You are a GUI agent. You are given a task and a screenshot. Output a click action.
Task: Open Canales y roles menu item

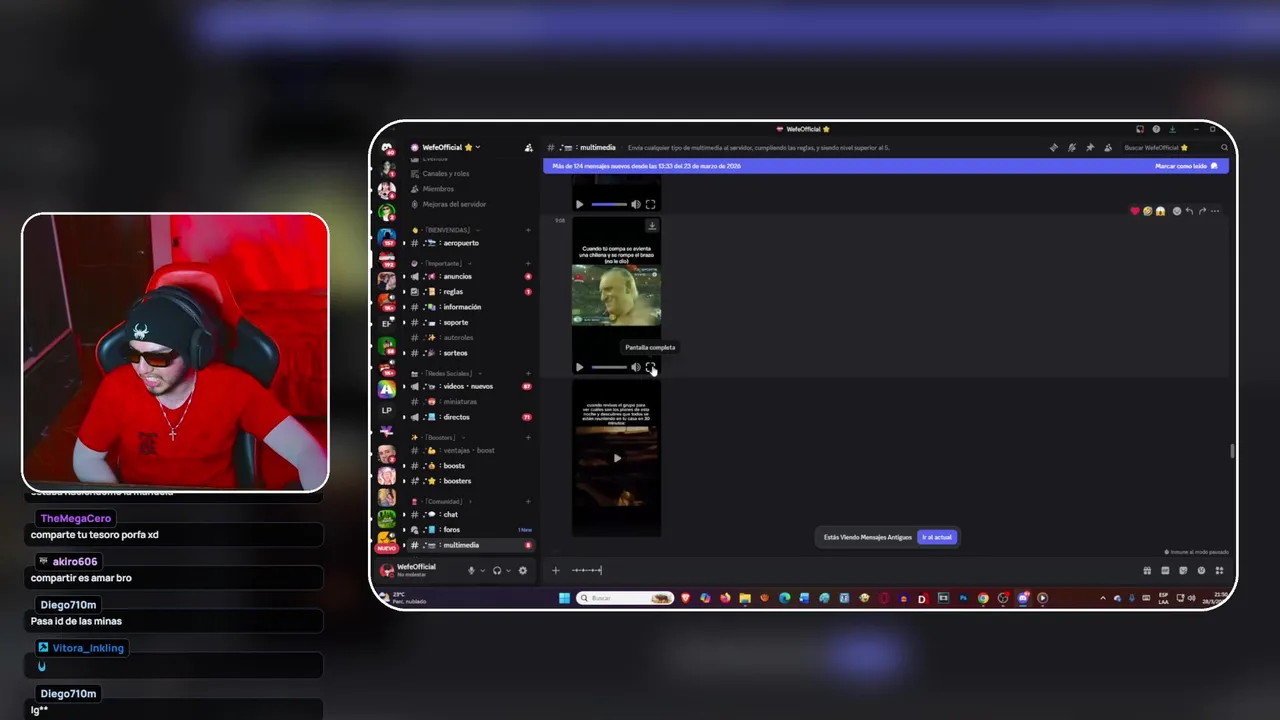tap(446, 173)
